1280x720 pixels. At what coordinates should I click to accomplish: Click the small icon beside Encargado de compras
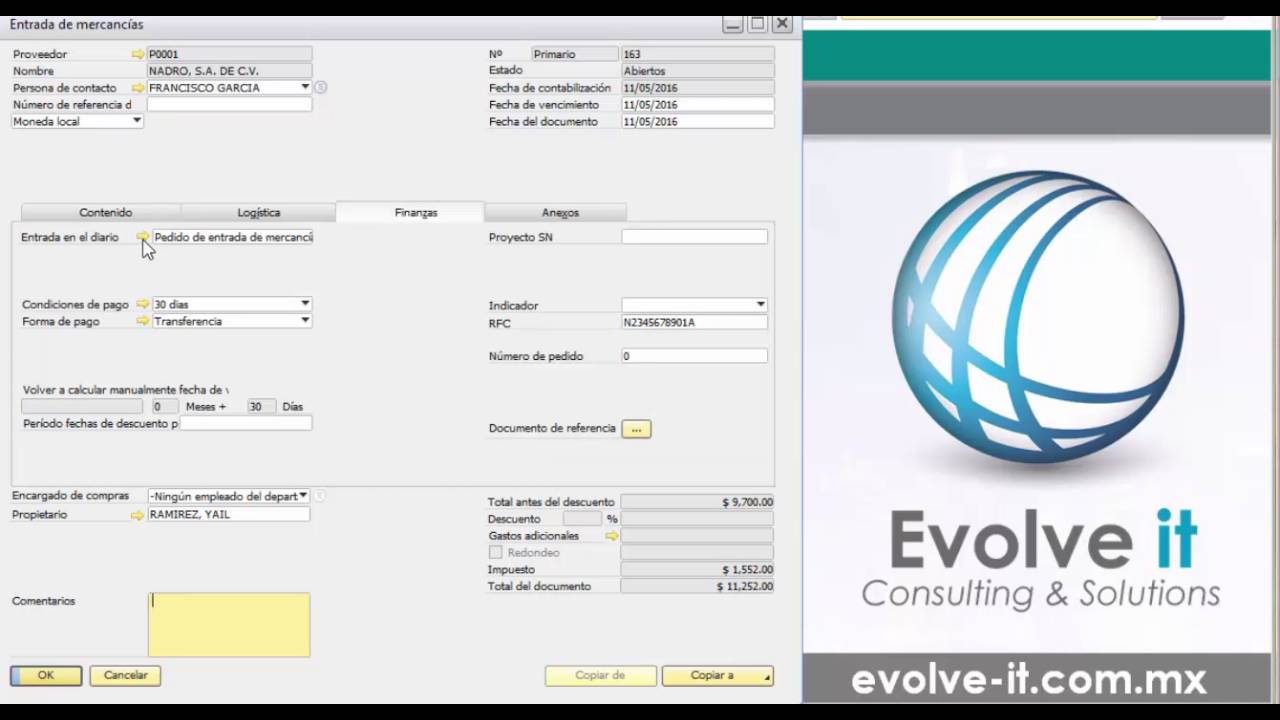tap(319, 496)
